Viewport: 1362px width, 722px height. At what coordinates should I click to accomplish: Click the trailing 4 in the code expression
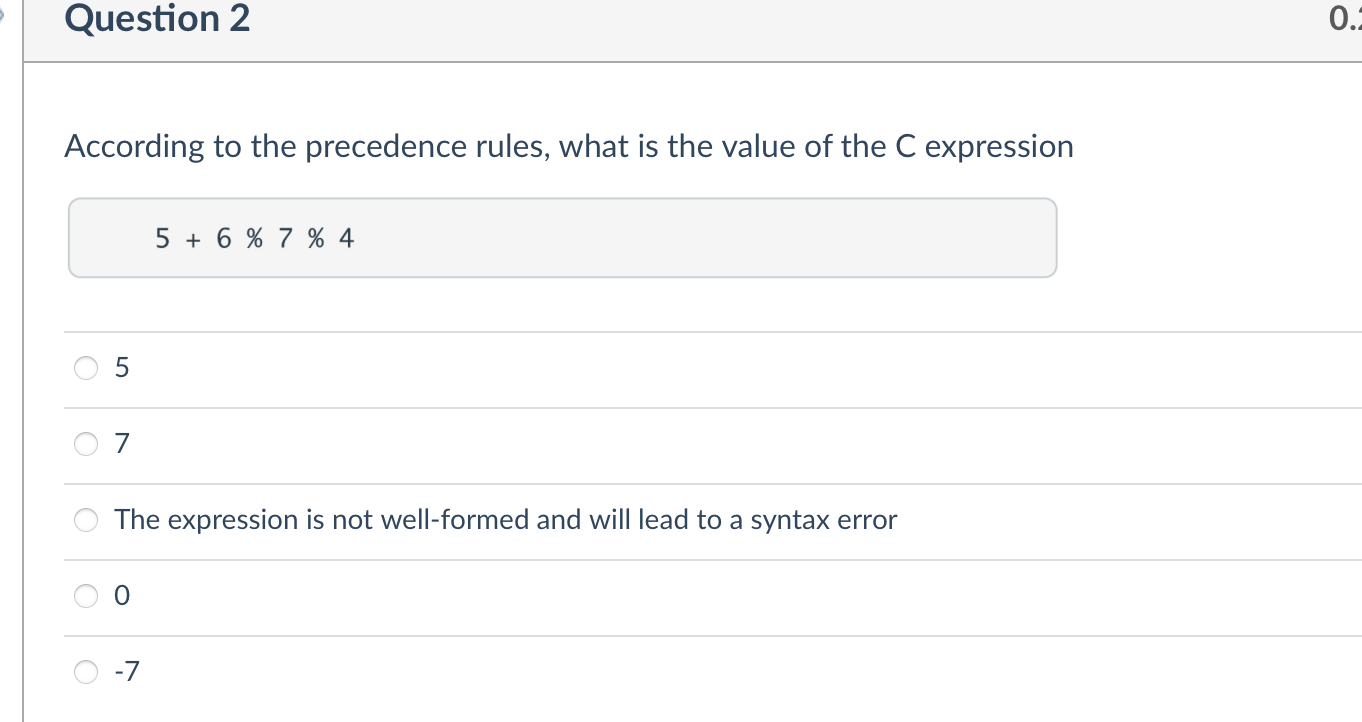point(346,239)
